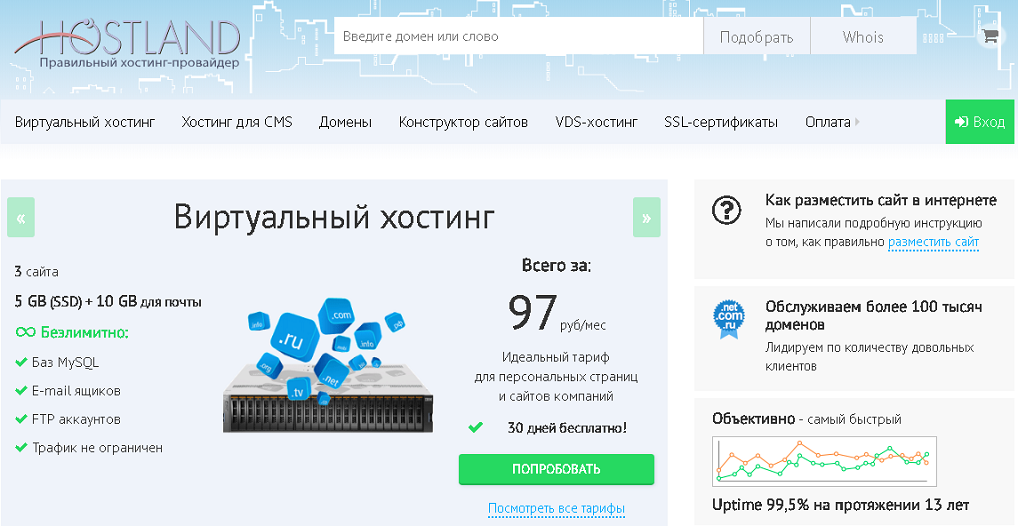Viewport: 1018px width, 526px height.
Task: Show next slide with right arrow
Action: [647, 218]
